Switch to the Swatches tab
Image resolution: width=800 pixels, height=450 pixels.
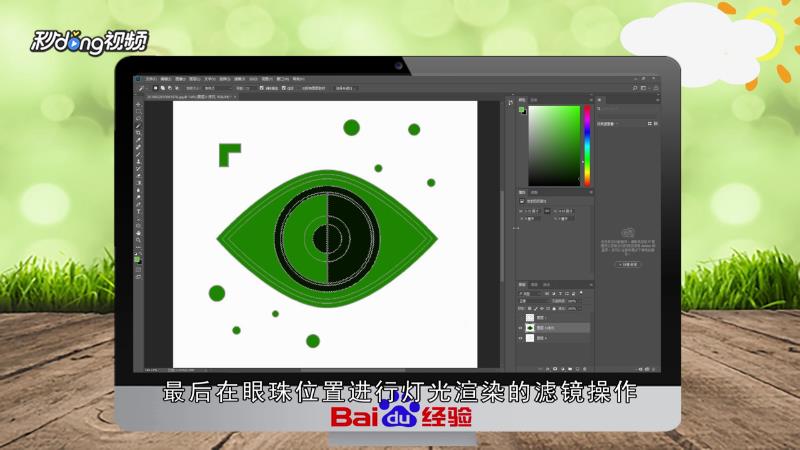click(x=534, y=99)
